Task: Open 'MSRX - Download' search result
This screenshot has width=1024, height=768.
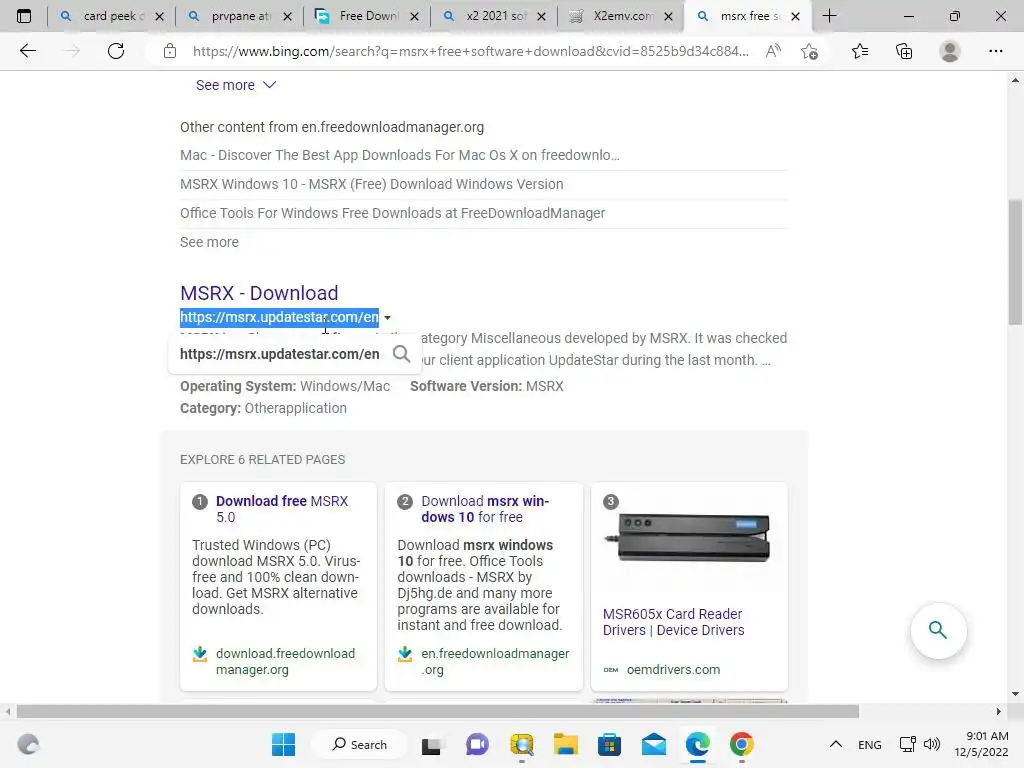Action: click(259, 293)
